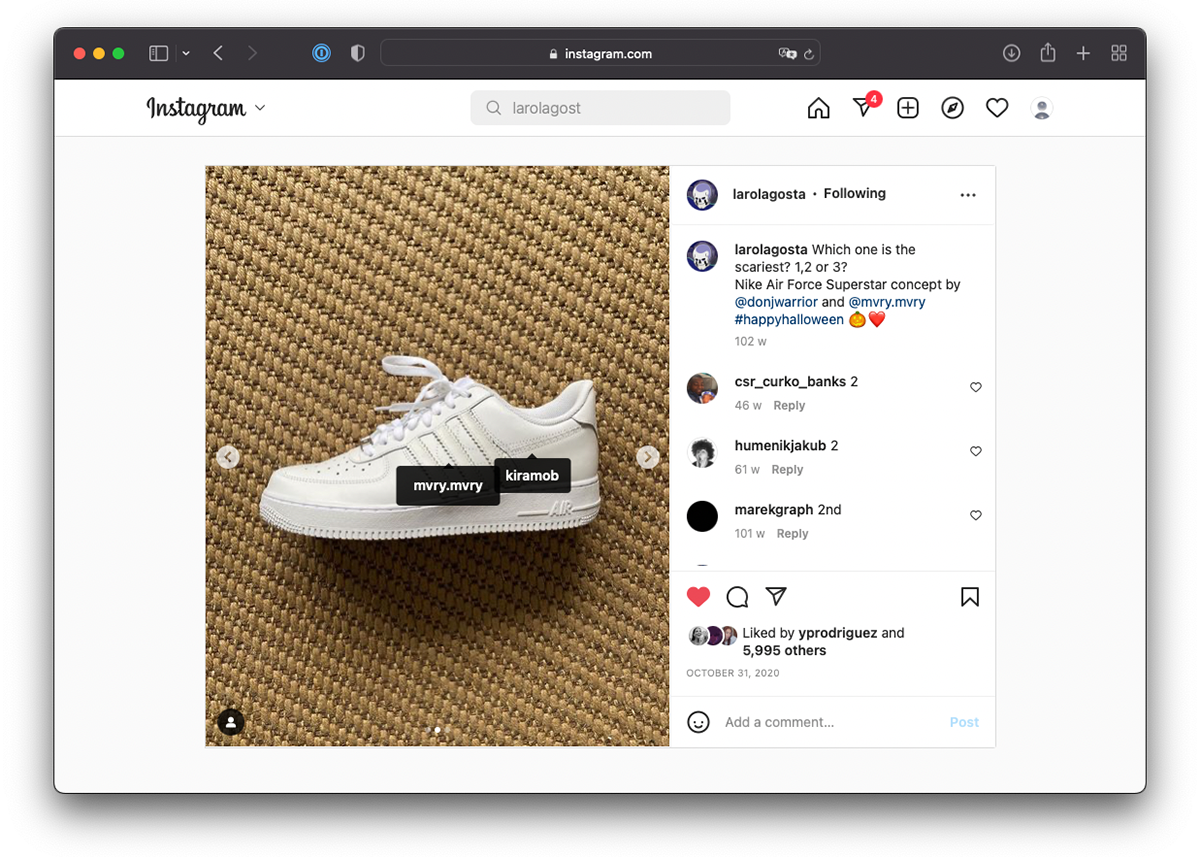Like marekgraph comment
This screenshot has width=1200, height=857.
click(976, 515)
